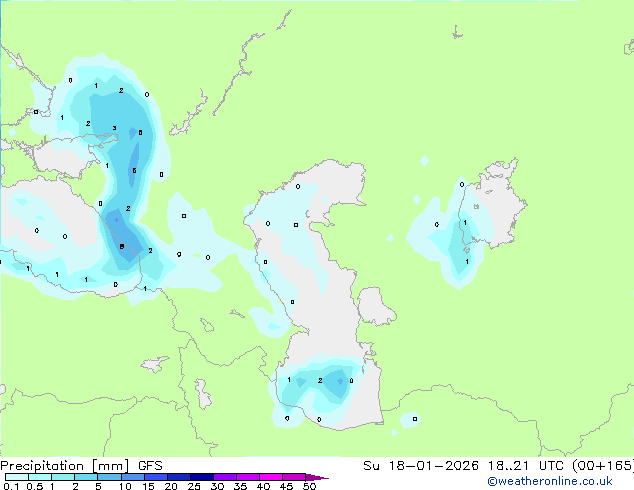
Task: Click the '35' legend scale label
Action: pos(240,486)
